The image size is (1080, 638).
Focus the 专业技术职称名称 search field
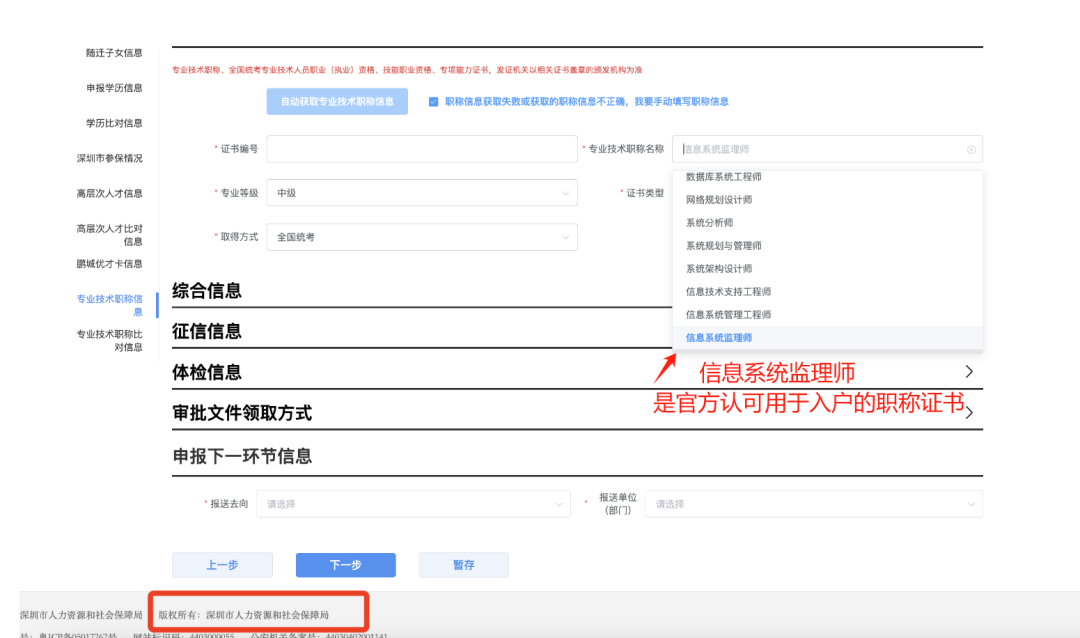tap(827, 150)
